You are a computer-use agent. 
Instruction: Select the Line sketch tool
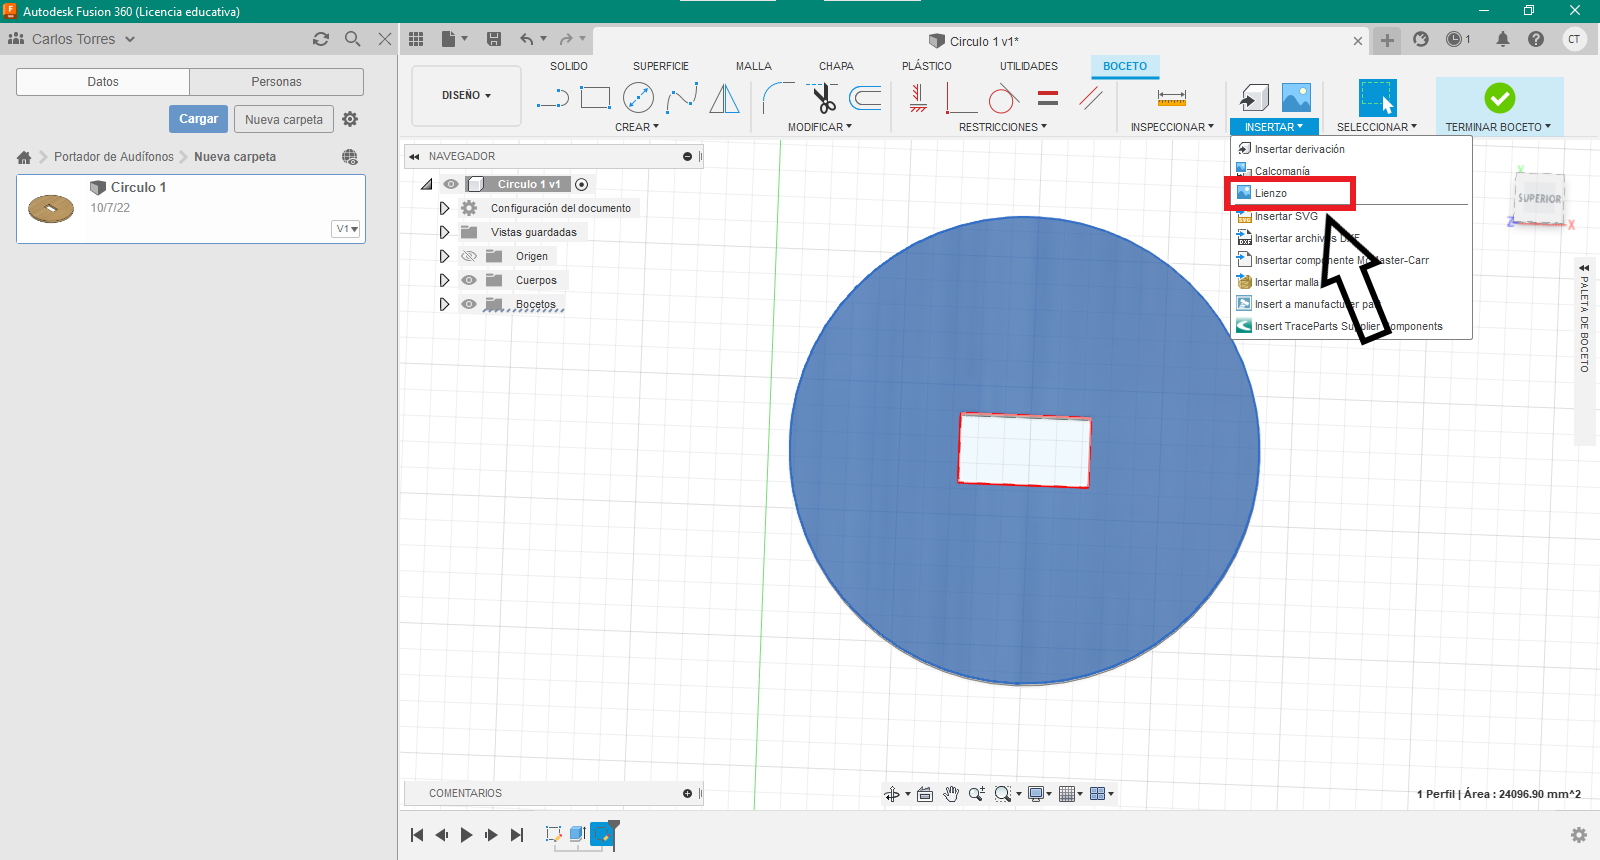coord(552,98)
